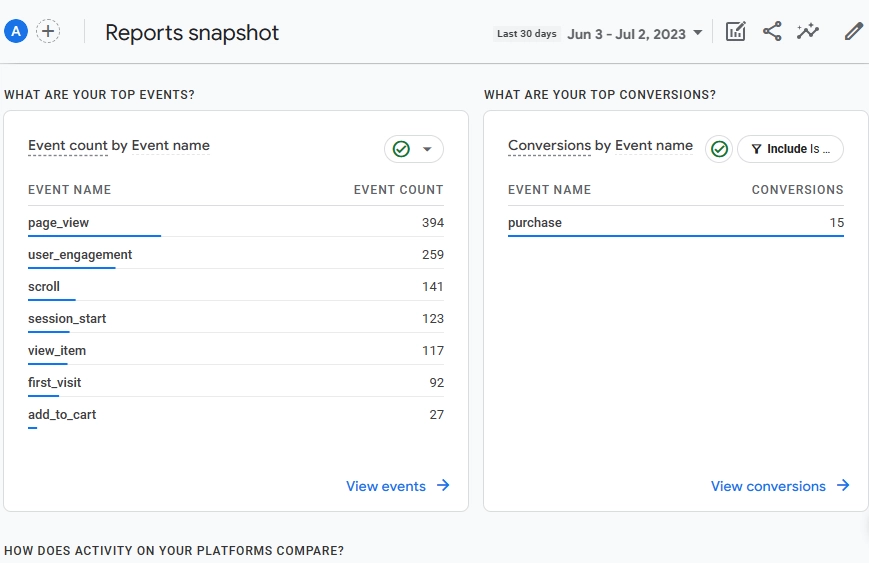The image size is (869, 563).
Task: Click the 'Event count' metric selector label
Action: point(68,146)
